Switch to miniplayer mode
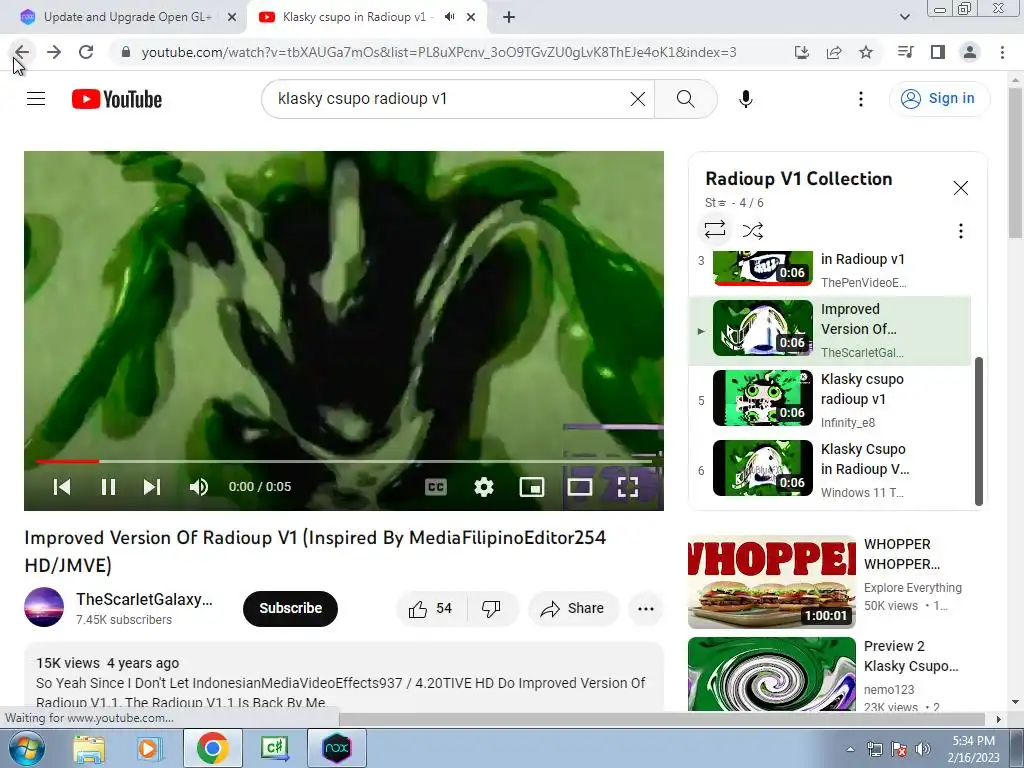Screen dimensions: 1024x768 (x=532, y=487)
